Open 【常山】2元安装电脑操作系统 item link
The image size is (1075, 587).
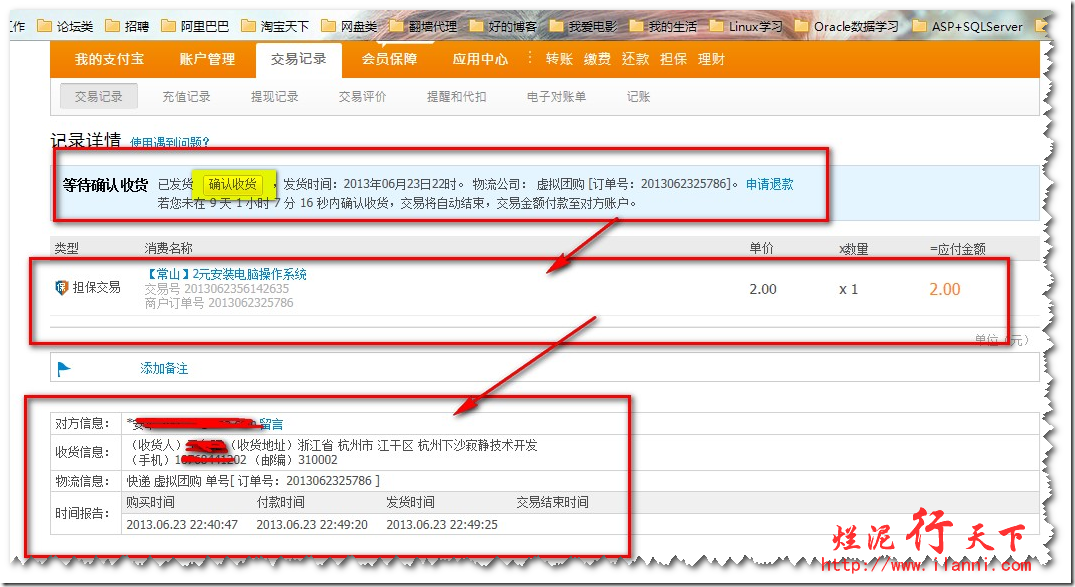coord(226,274)
